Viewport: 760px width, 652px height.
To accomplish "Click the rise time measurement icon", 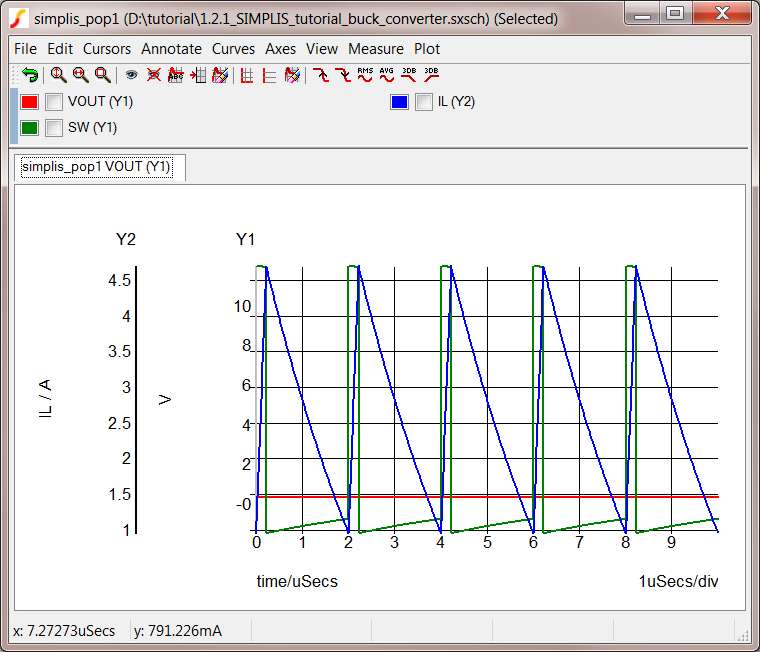I will pyautogui.click(x=320, y=75).
